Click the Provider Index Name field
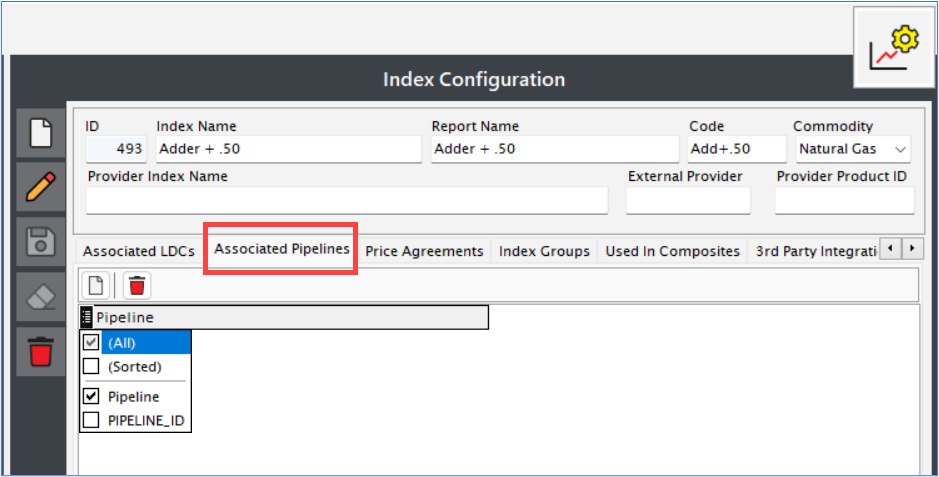The height and width of the screenshot is (477, 939). pos(347,200)
